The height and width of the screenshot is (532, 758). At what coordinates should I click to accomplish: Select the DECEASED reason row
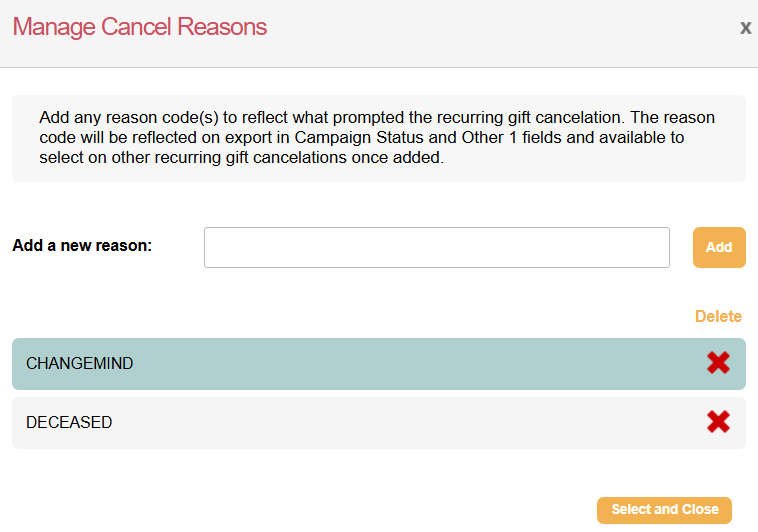(360, 422)
